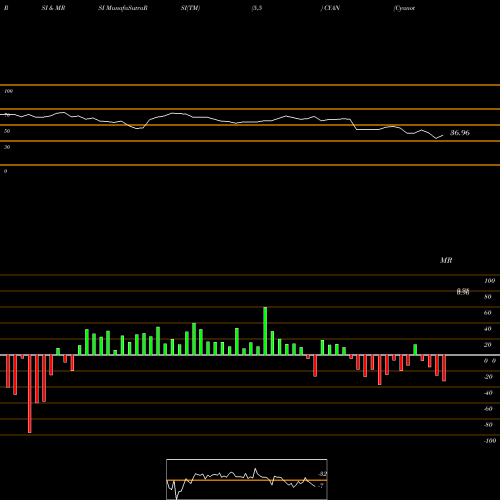Click the 20 axis label on MR panel
Viewport: 500px width, 500px height.
(488, 345)
